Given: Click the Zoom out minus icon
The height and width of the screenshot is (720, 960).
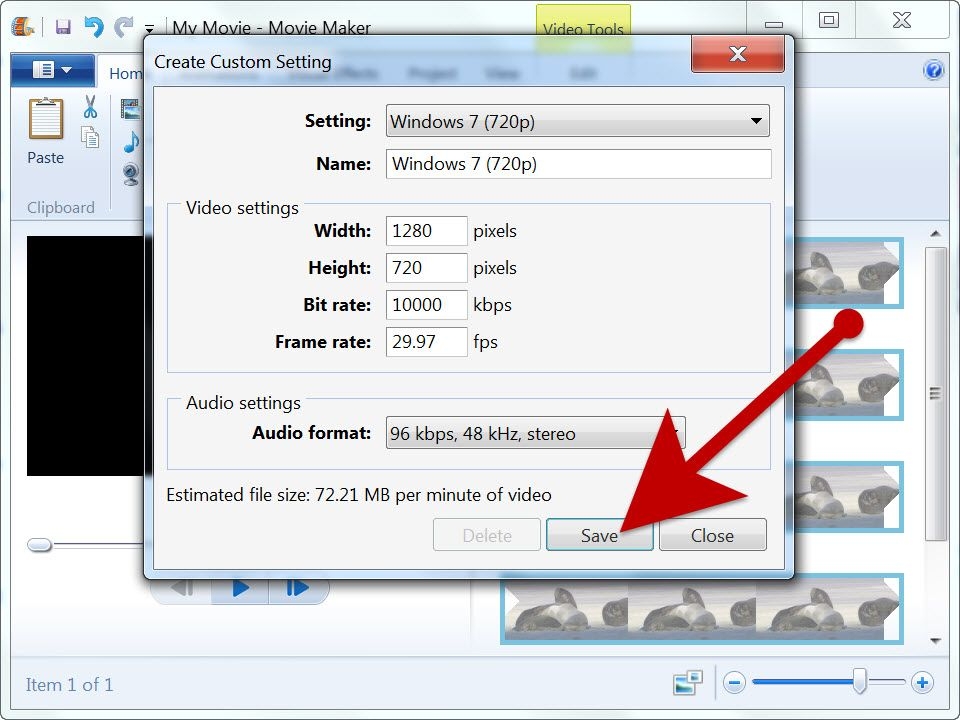Looking at the screenshot, I should pos(734,682).
